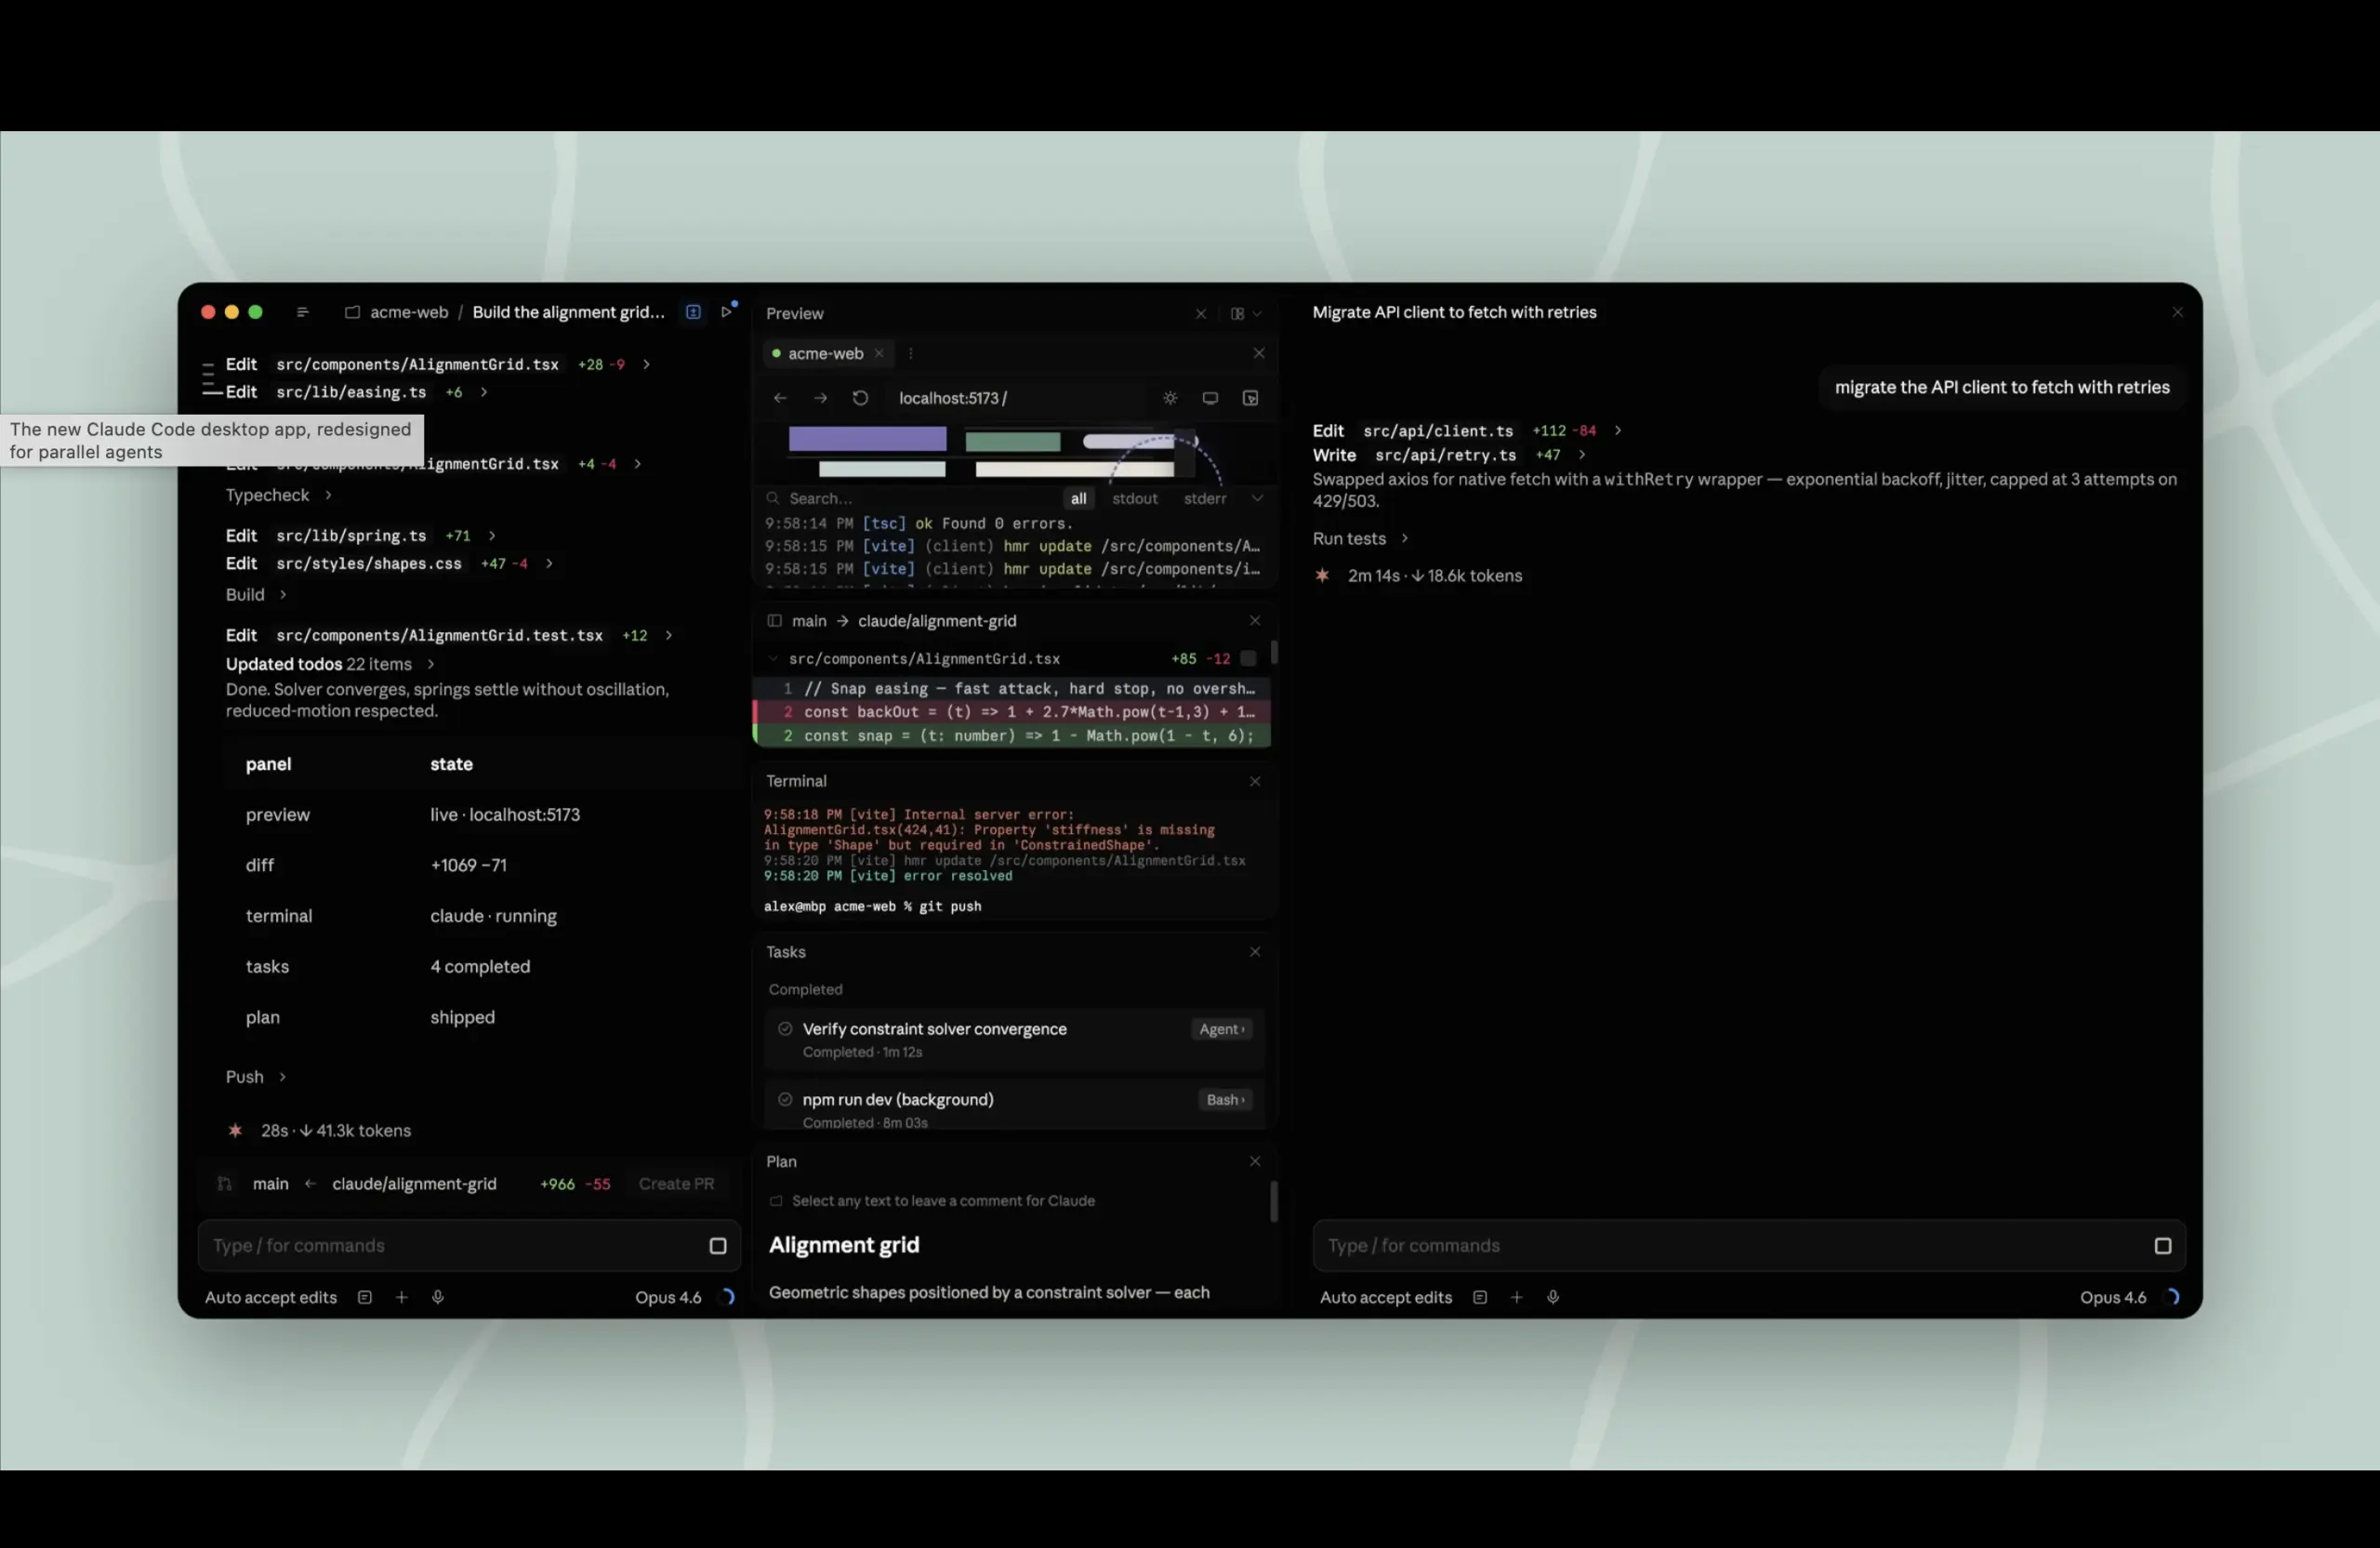Select the stderr log filter tab
This screenshot has height=1548, width=2380.
coord(1204,498)
